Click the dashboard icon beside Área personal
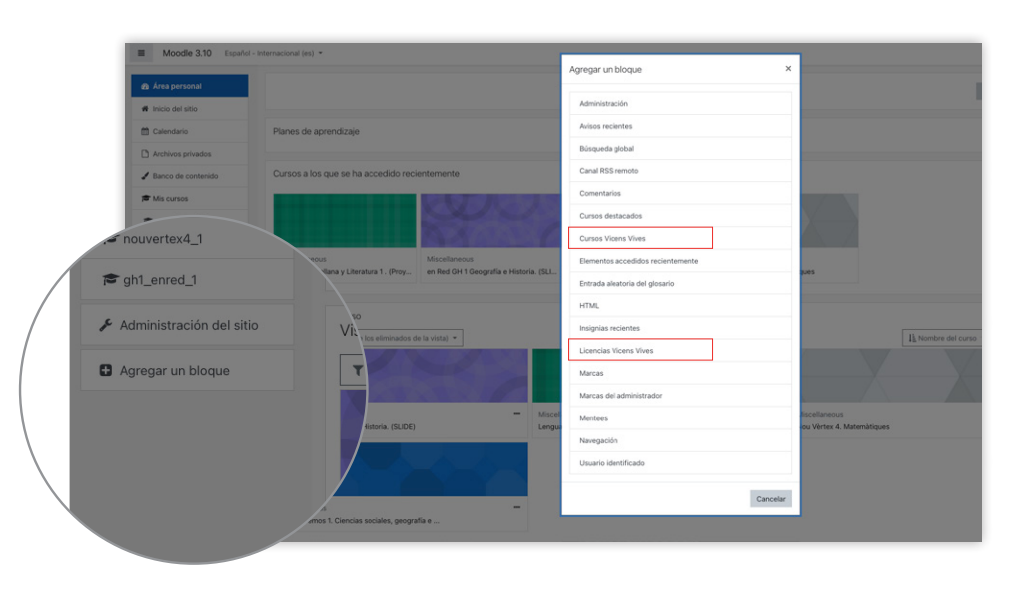Viewport: 1022px width, 590px height. pyautogui.click(x=145, y=86)
